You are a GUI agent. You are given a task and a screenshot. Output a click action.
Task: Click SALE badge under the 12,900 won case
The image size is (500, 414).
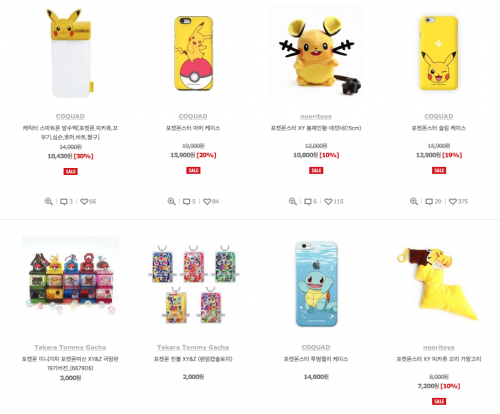[439, 170]
